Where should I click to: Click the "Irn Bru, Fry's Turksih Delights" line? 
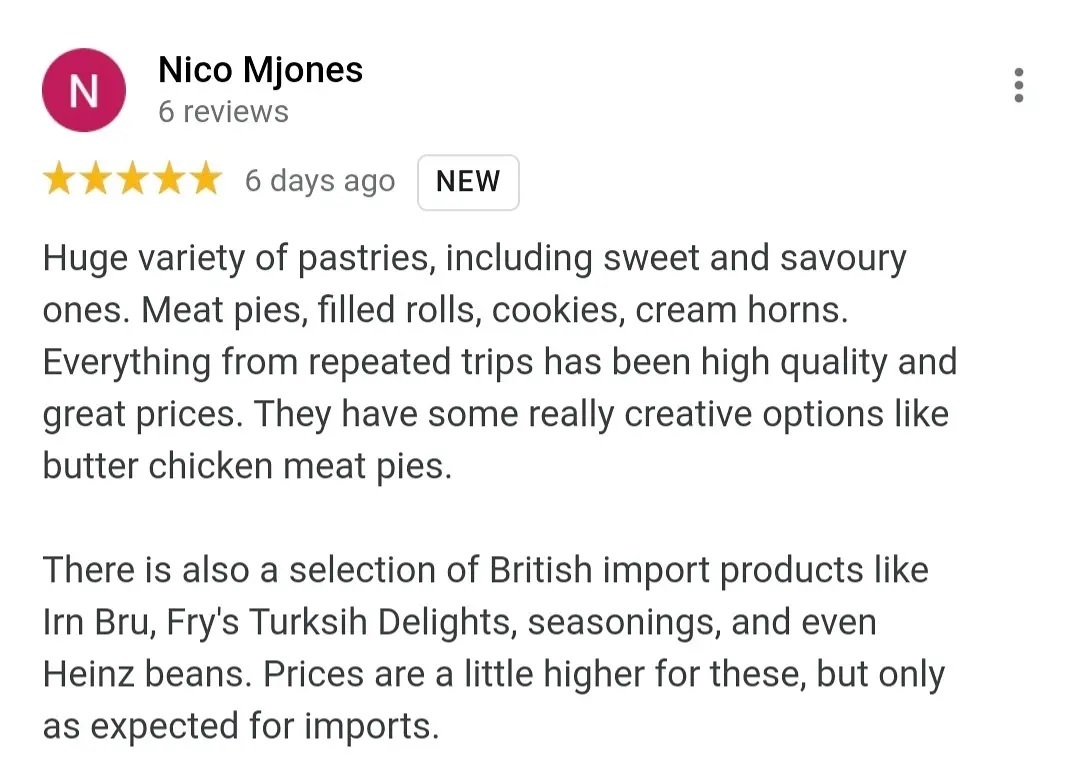tap(459, 622)
